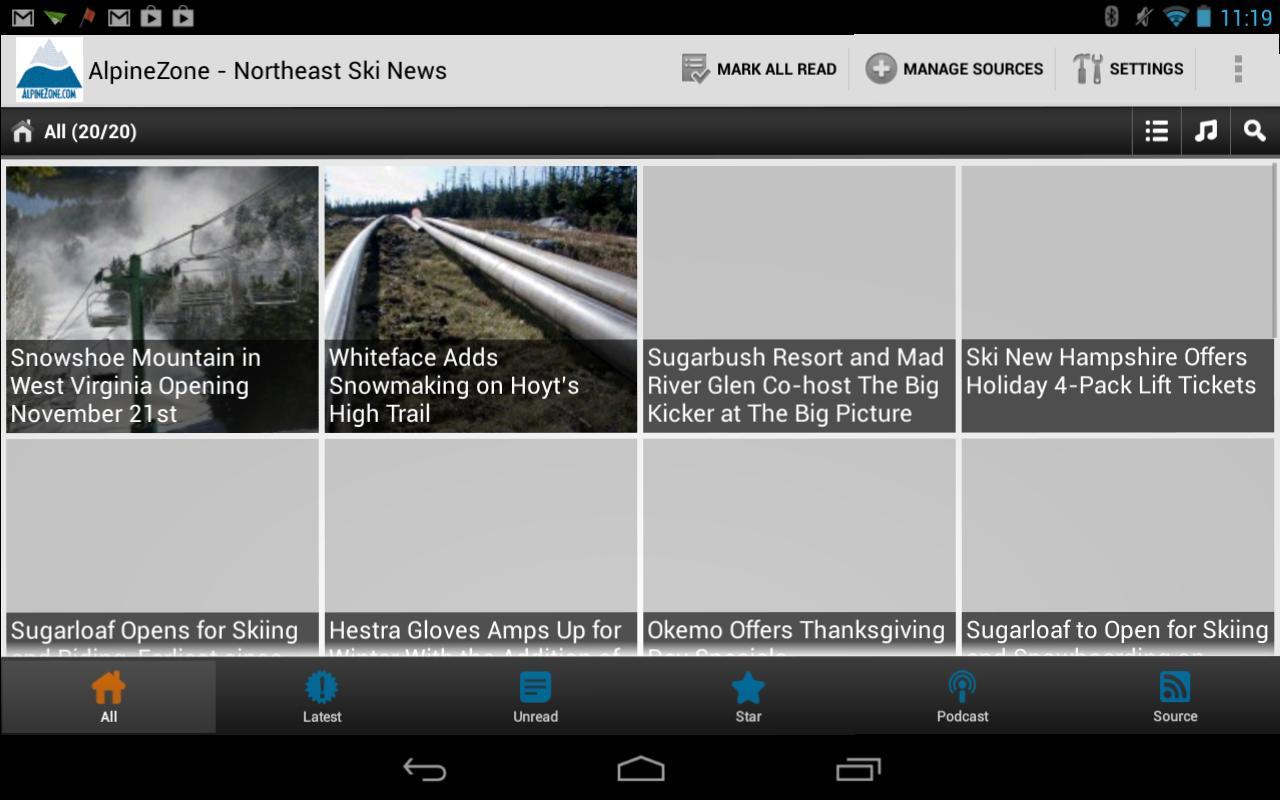This screenshot has width=1280, height=800.
Task: Open the overflow menu
Action: pos(1238,68)
